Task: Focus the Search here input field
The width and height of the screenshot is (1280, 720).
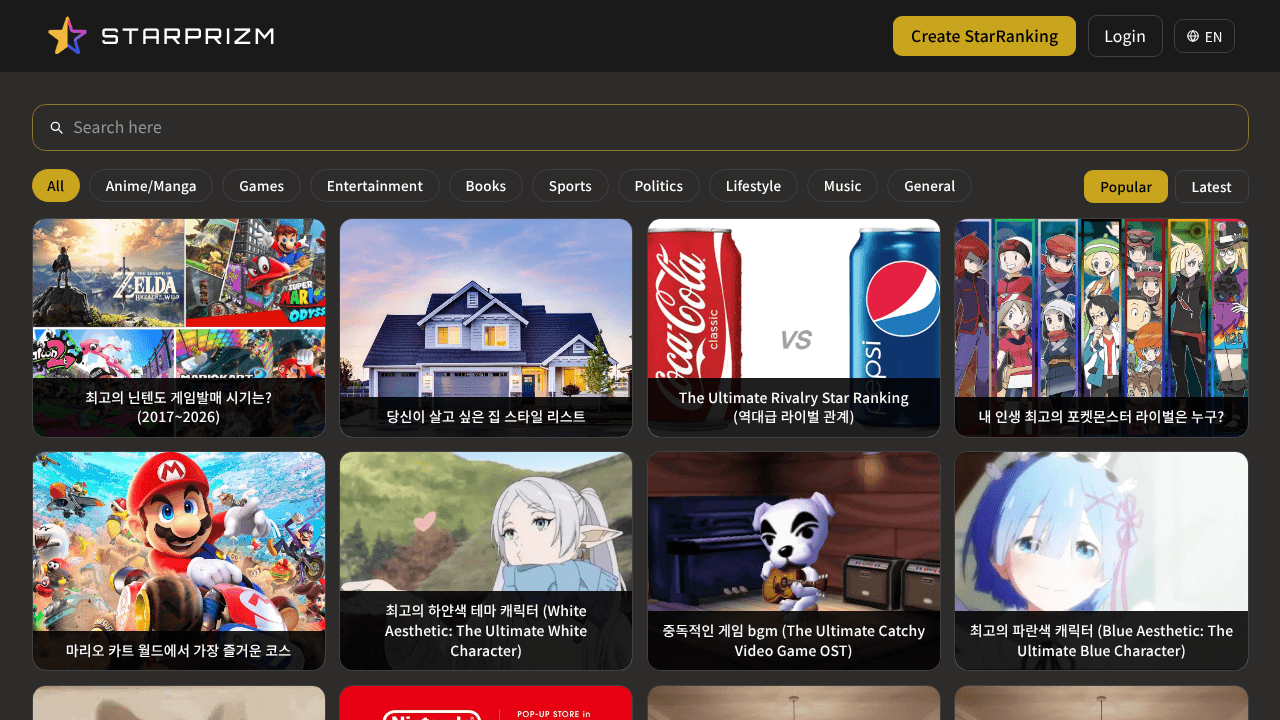Action: tap(640, 127)
